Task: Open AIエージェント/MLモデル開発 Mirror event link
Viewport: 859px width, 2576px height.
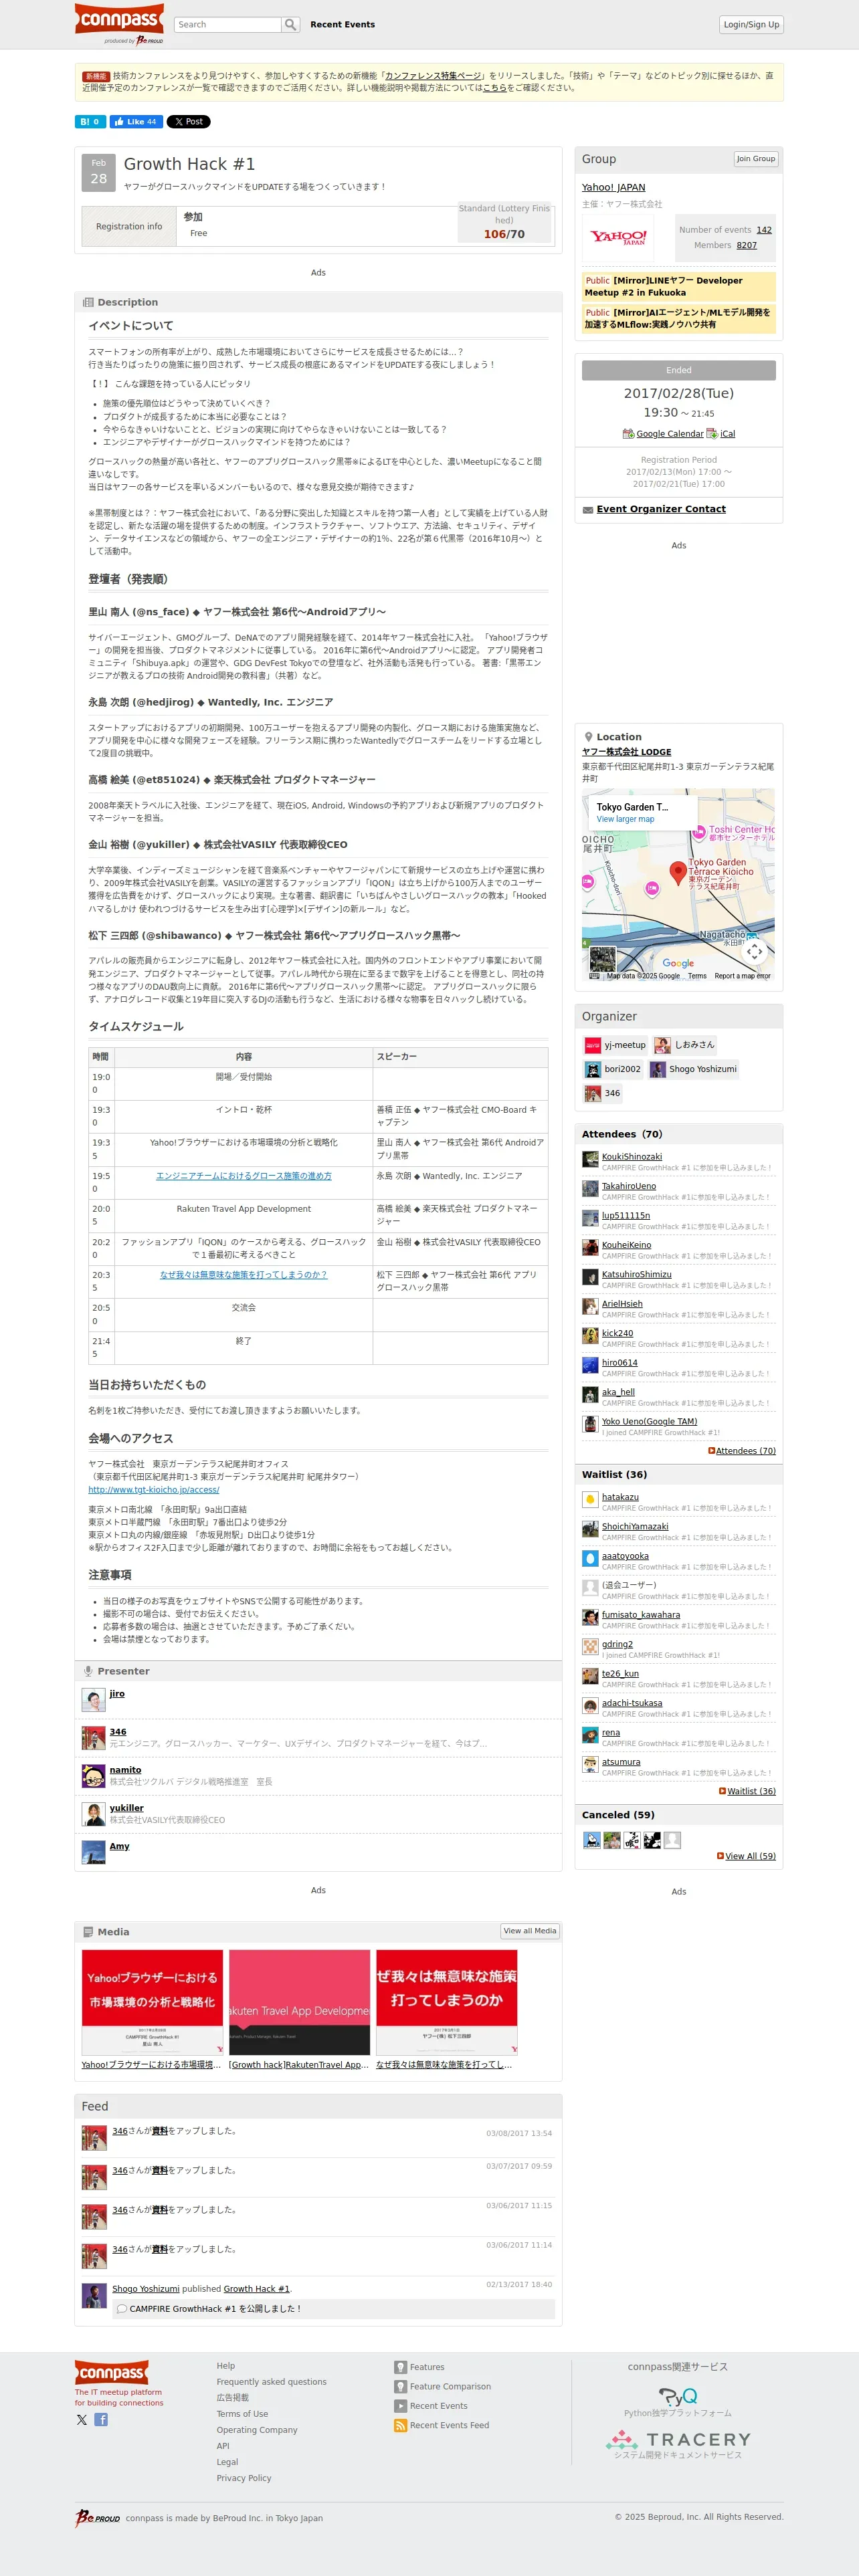Action: tap(678, 318)
